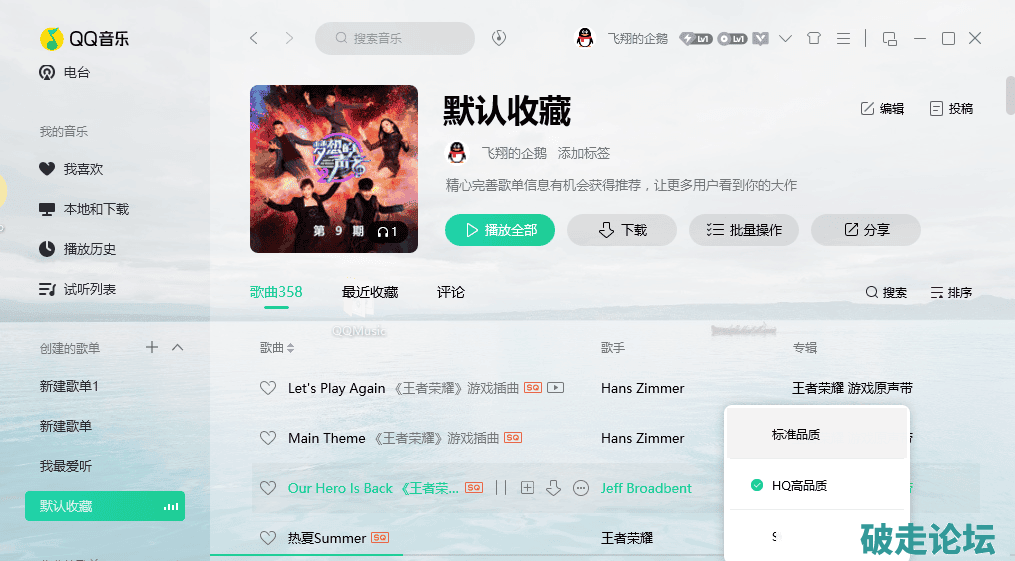The width and height of the screenshot is (1015, 561).
Task: Add Our Hero Is Back to a playlist
Action: click(528, 488)
